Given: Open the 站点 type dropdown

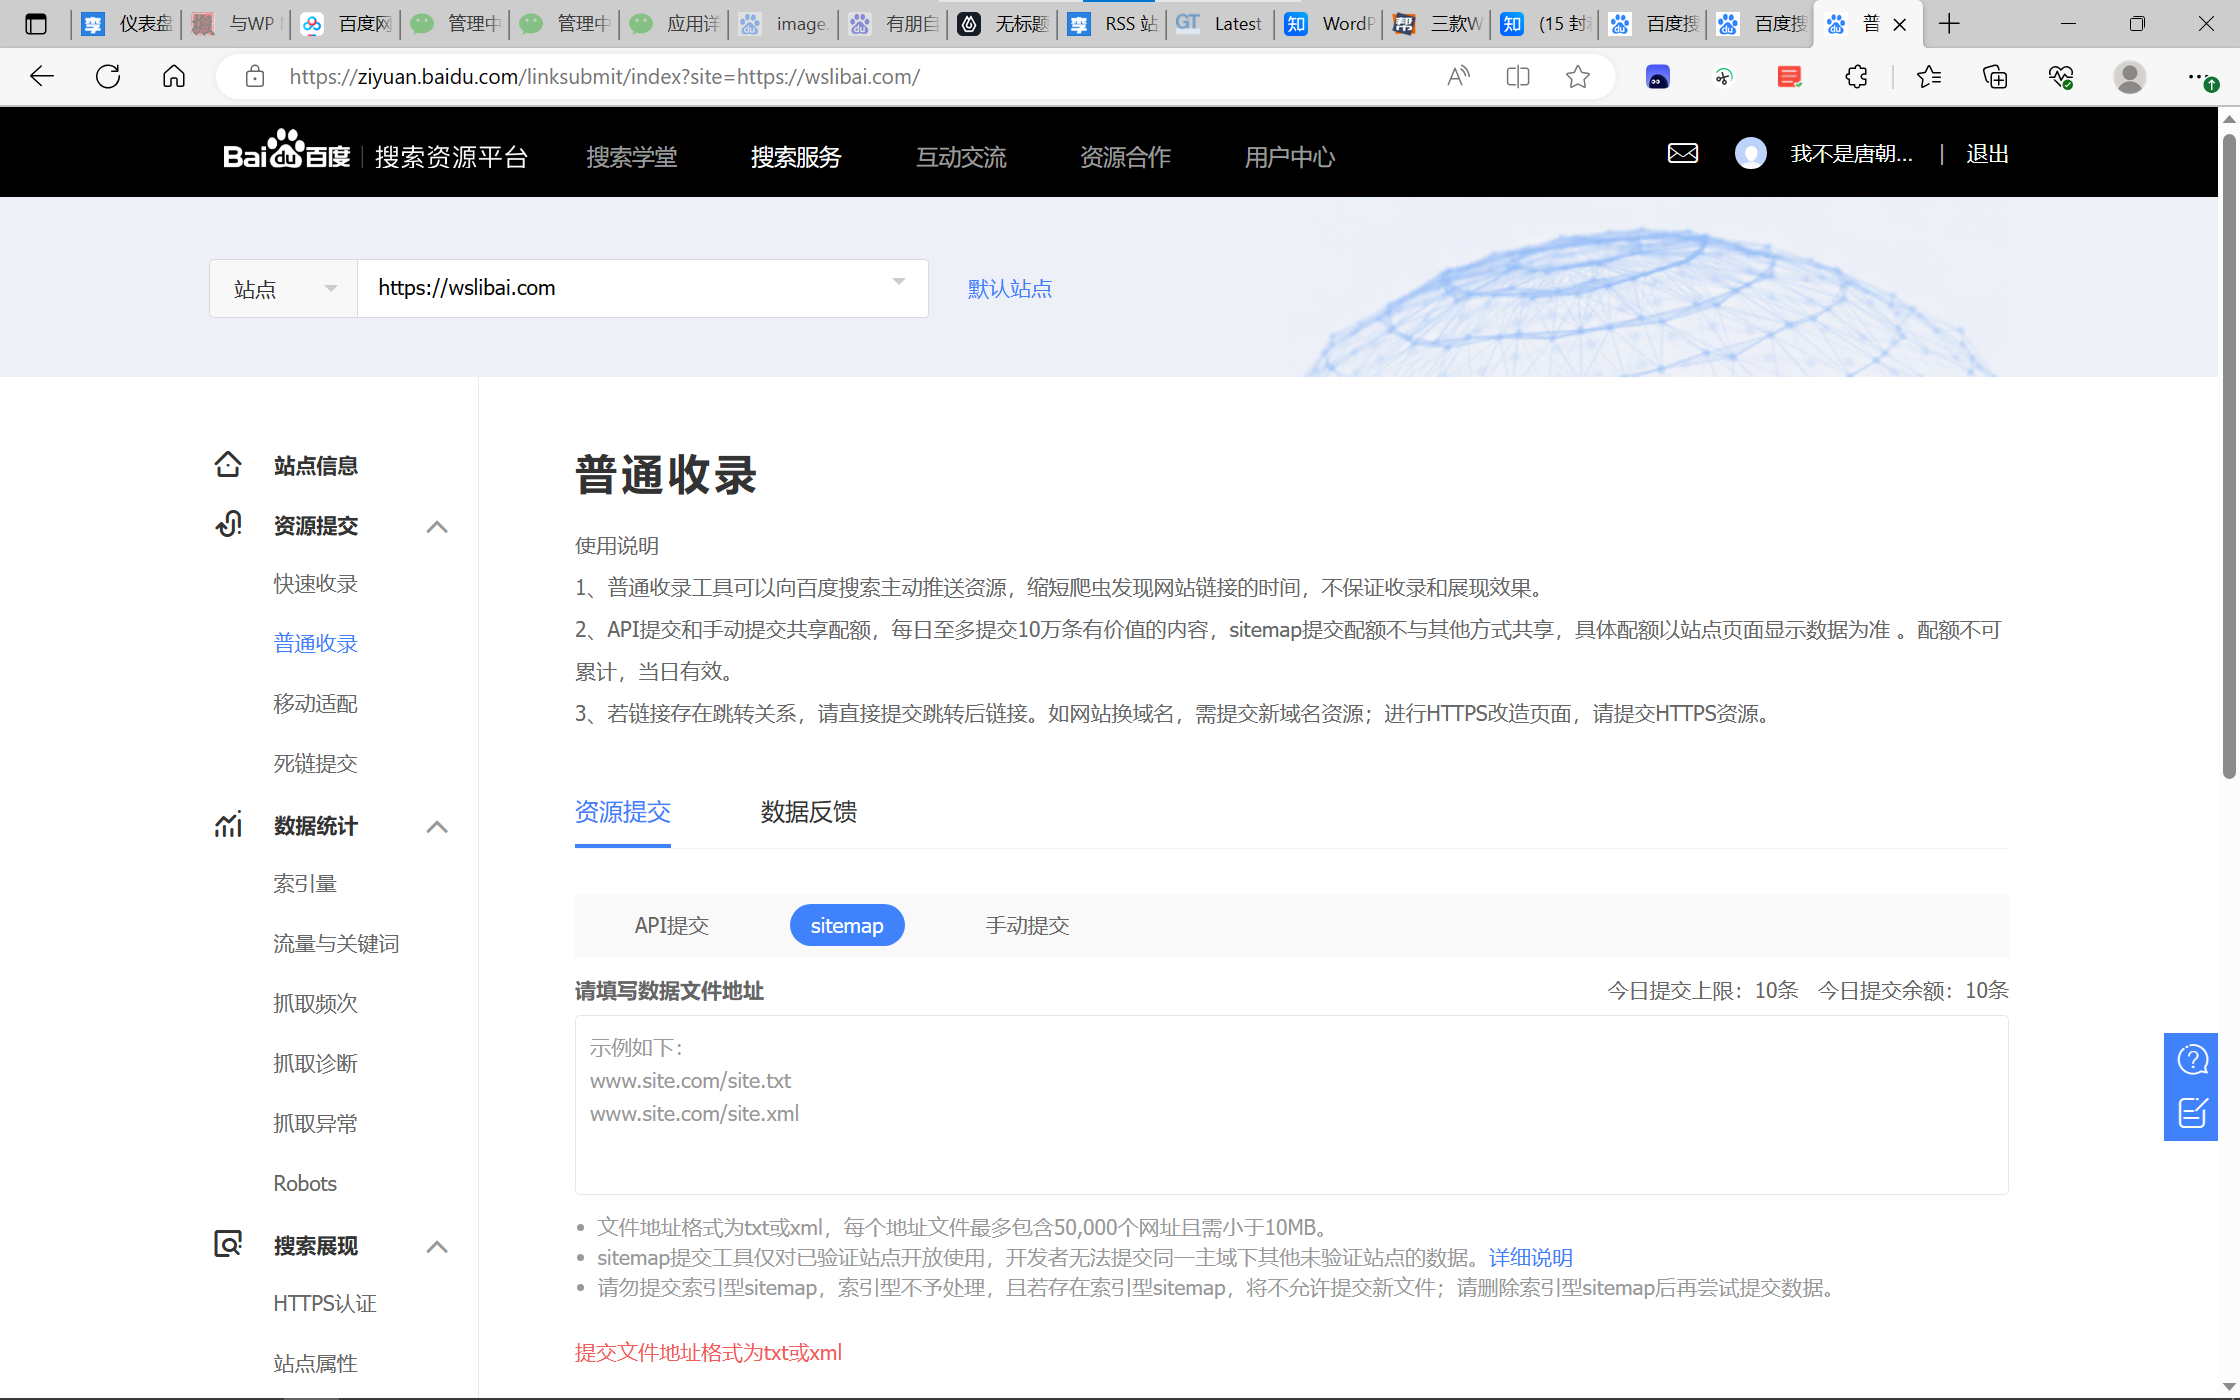Looking at the screenshot, I should point(283,289).
